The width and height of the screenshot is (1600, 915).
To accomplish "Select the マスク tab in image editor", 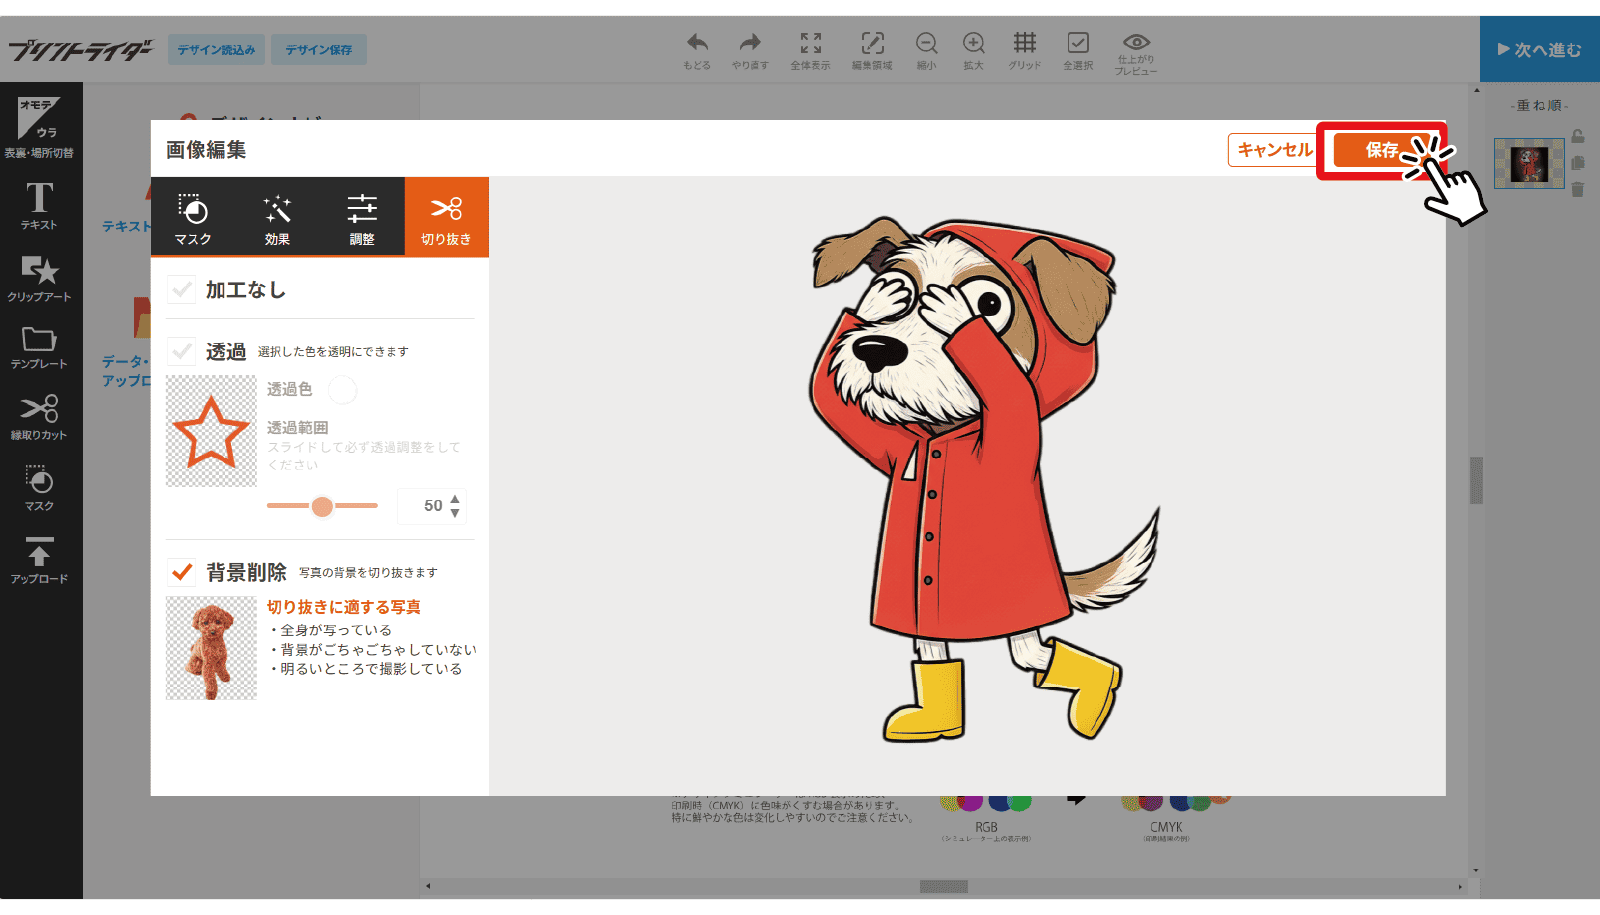I will (193, 217).
